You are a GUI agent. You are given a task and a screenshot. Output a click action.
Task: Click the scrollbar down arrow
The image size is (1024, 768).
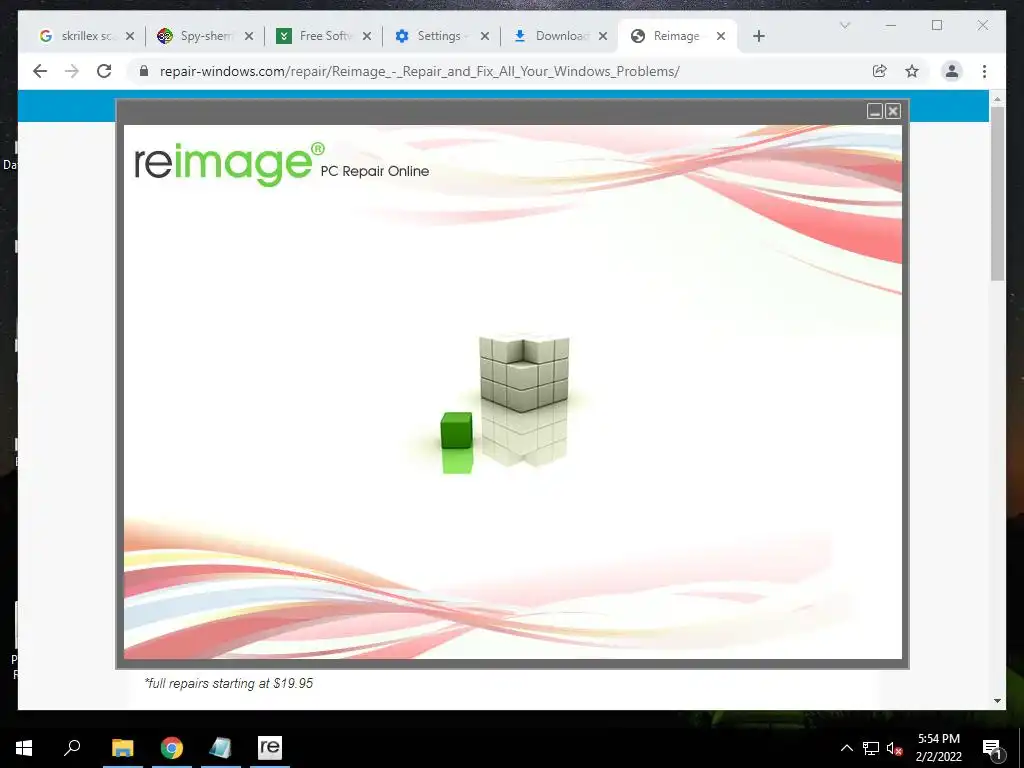[997, 701]
